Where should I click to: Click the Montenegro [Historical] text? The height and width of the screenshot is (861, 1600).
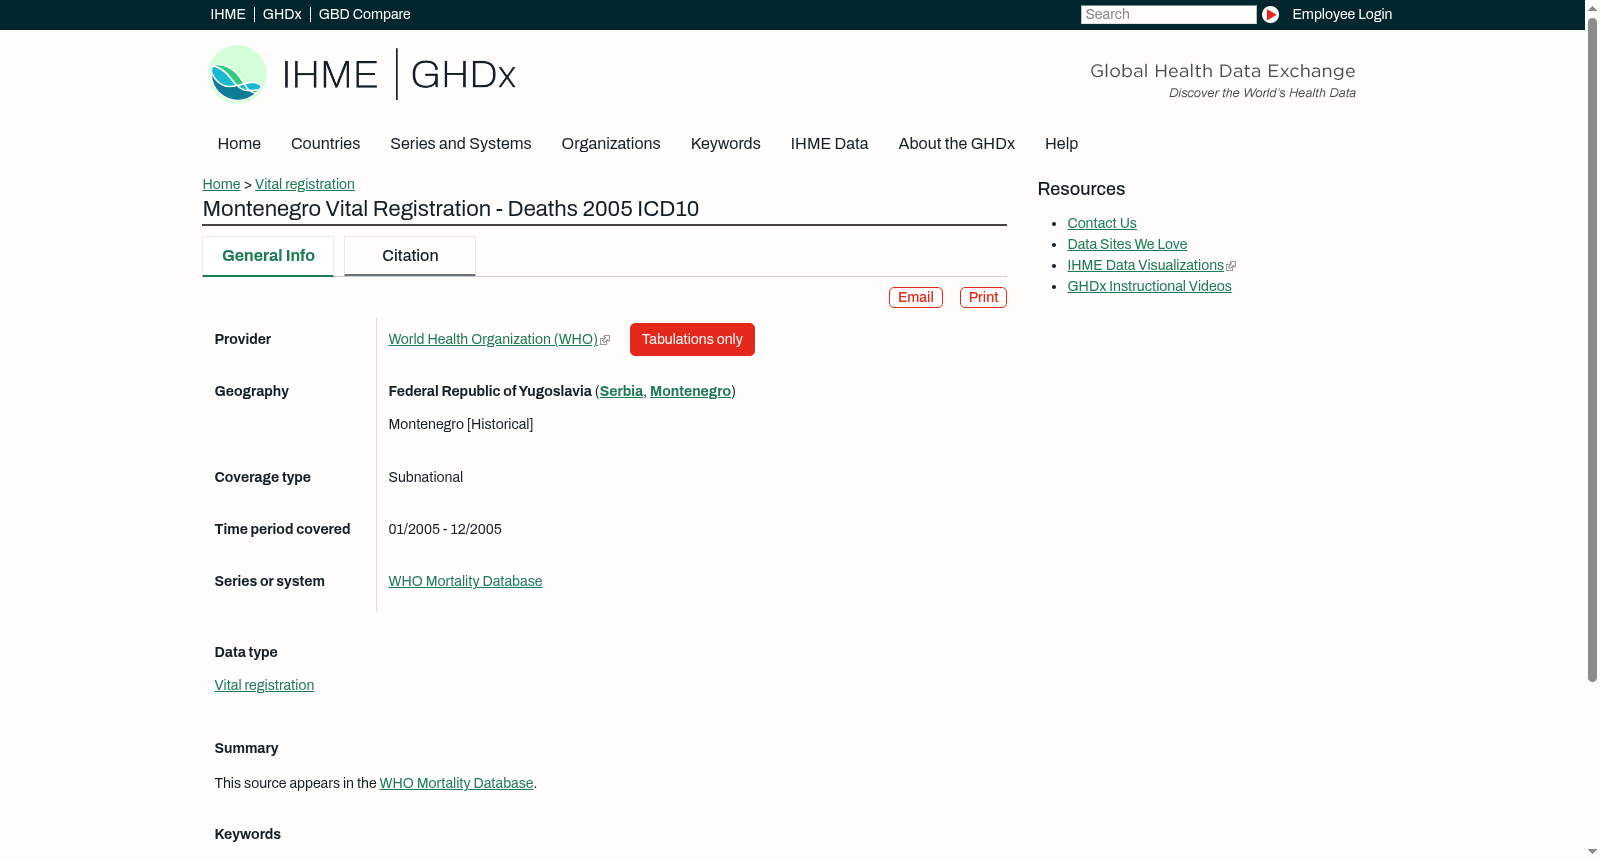pos(461,425)
